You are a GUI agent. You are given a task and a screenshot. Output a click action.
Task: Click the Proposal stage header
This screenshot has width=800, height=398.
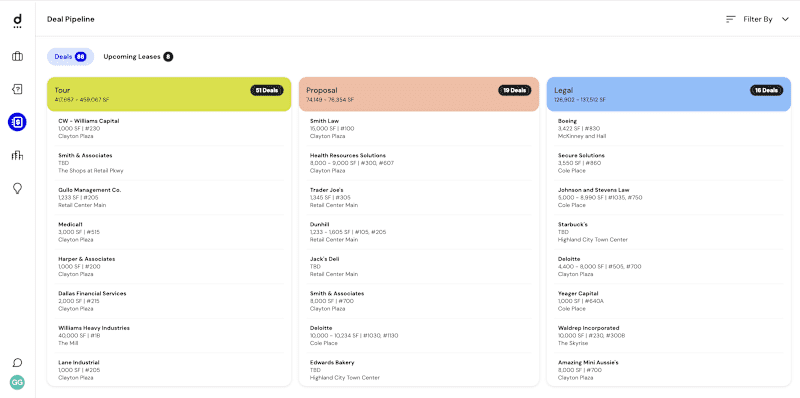point(419,94)
